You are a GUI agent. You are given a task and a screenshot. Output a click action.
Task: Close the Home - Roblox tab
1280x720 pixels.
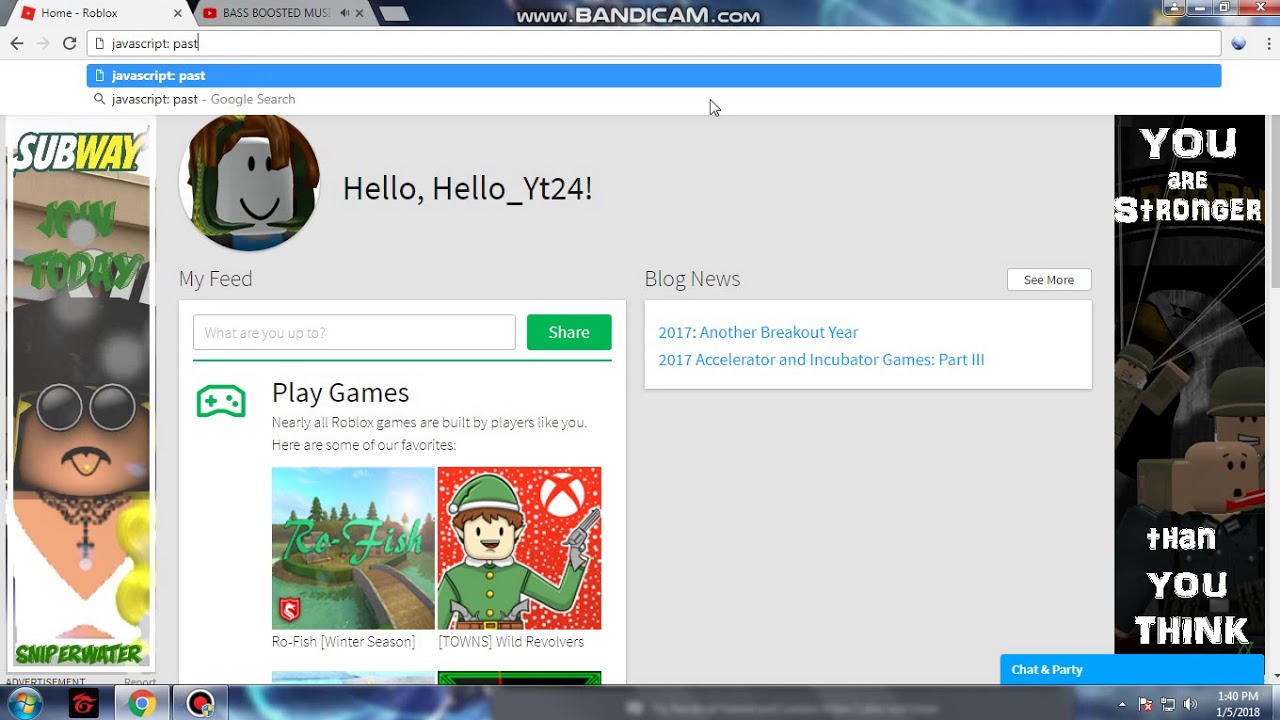(x=178, y=13)
